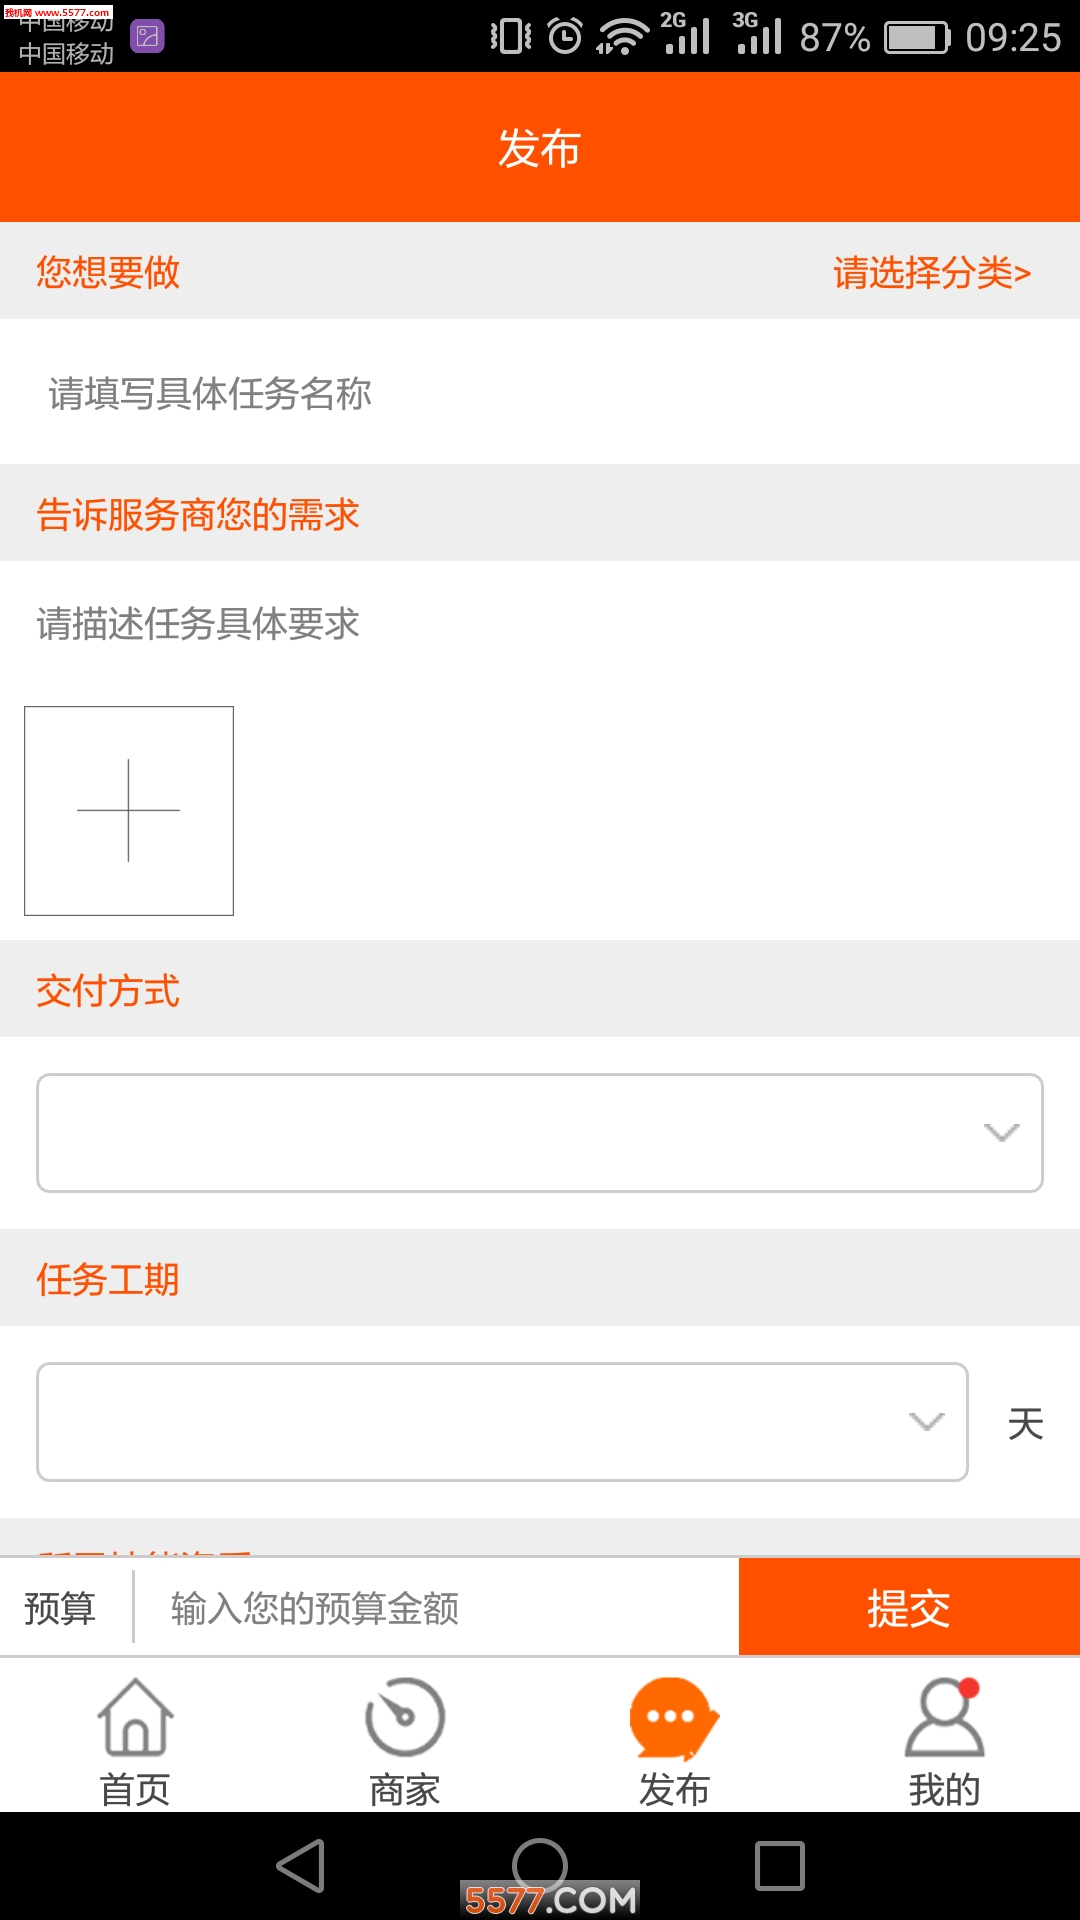Tap the 您想要做 label

click(108, 272)
